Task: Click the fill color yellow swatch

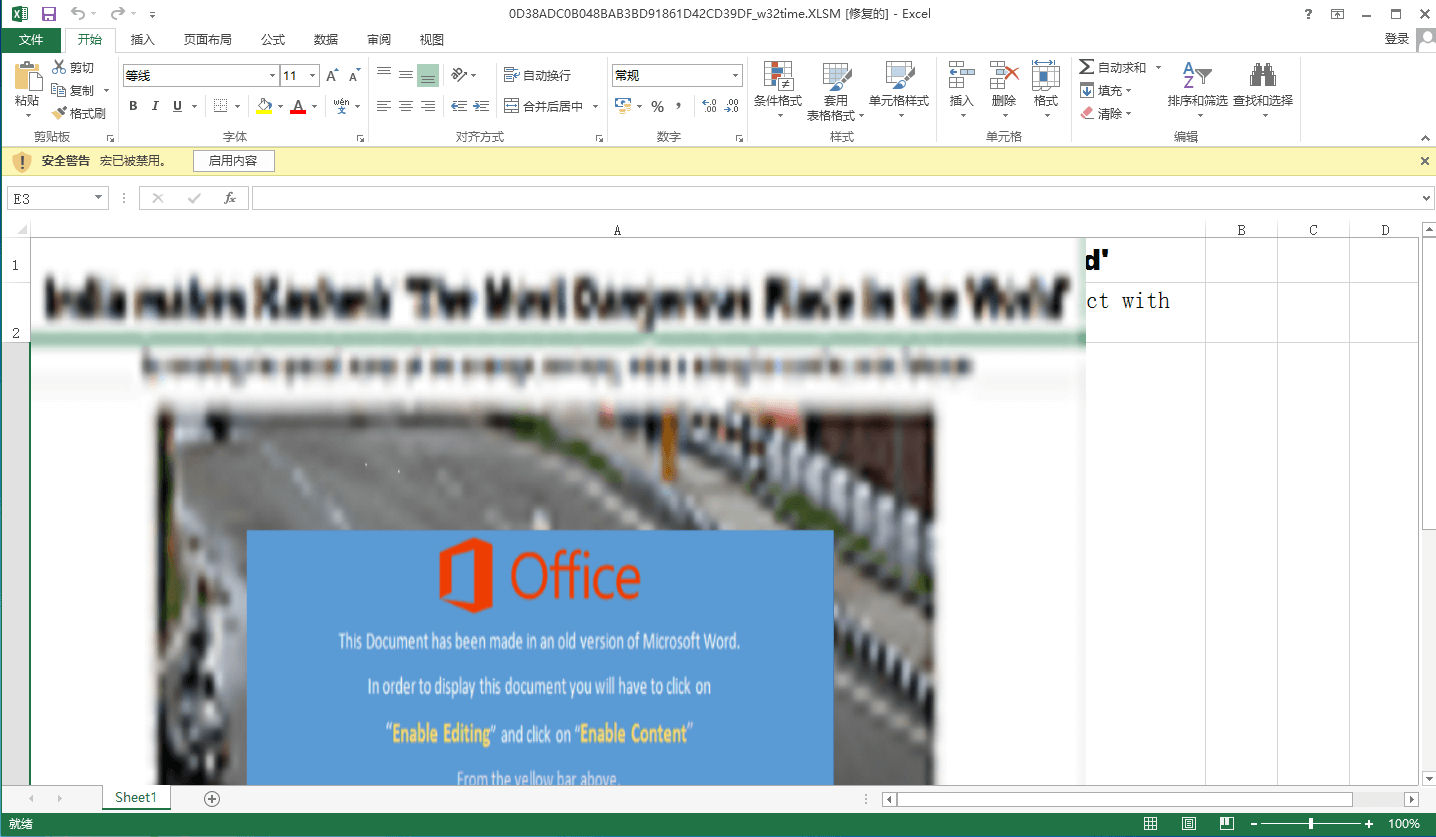Action: pyautogui.click(x=264, y=106)
